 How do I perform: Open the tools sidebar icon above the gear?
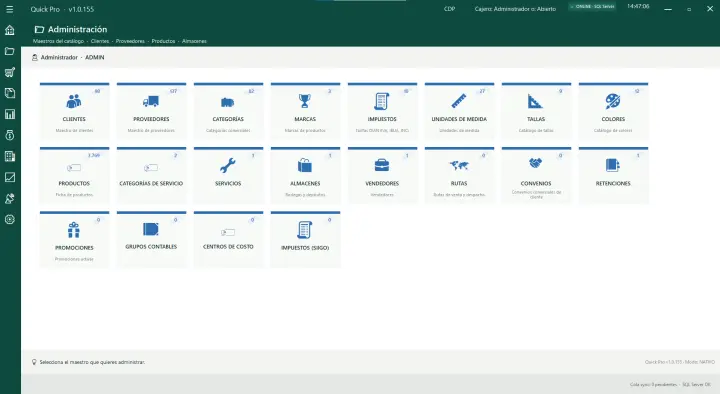(10, 198)
